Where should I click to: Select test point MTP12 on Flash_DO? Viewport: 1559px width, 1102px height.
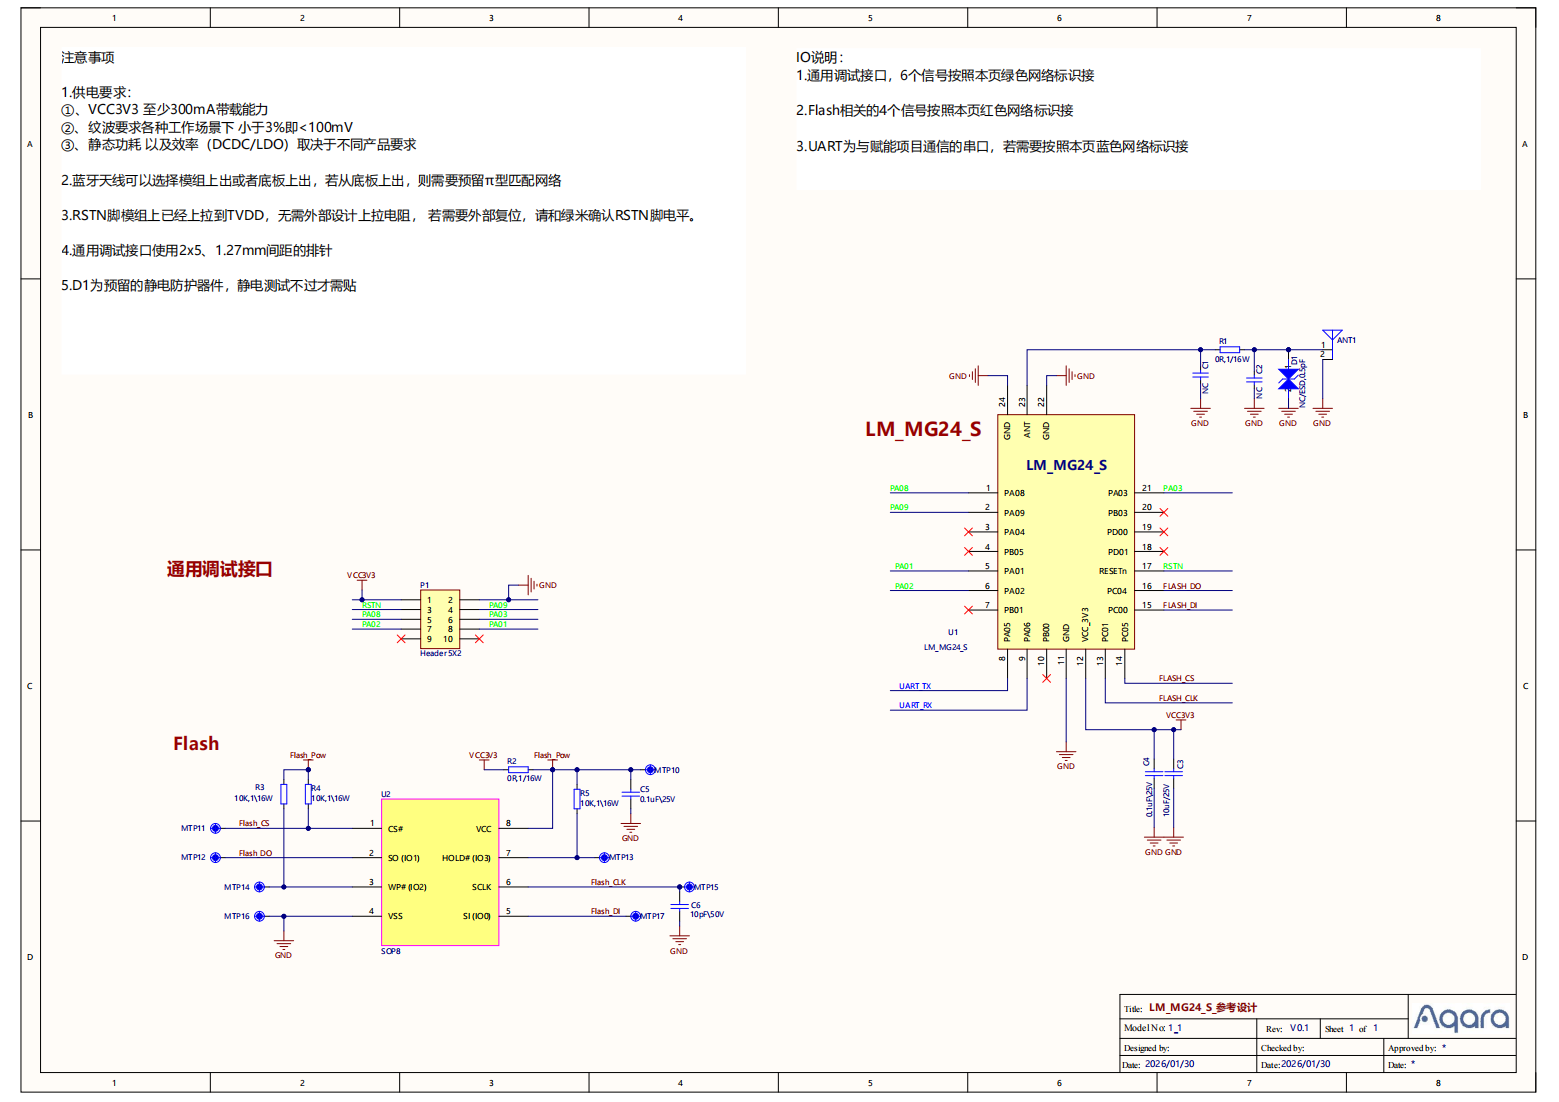pyautogui.click(x=215, y=857)
